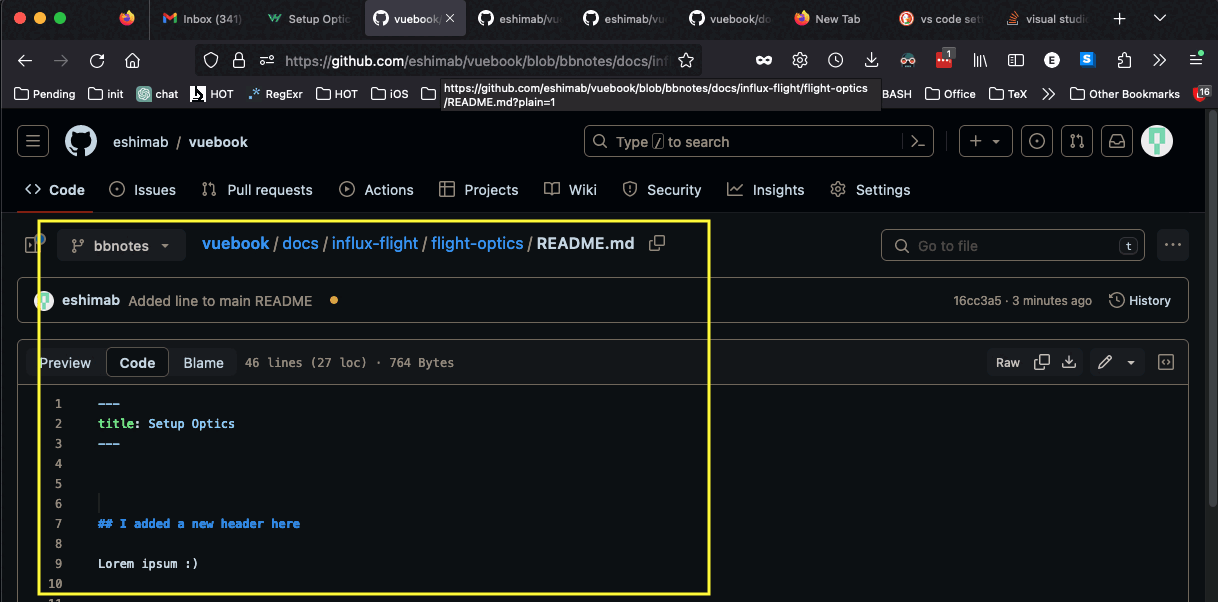Open the docs breadcrumb link

pos(300,243)
